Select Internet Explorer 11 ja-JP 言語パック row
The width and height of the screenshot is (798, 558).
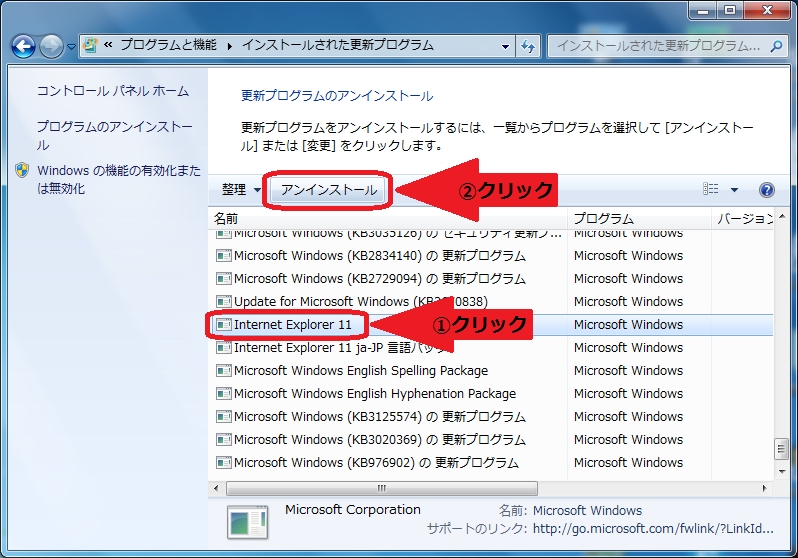pos(493,348)
